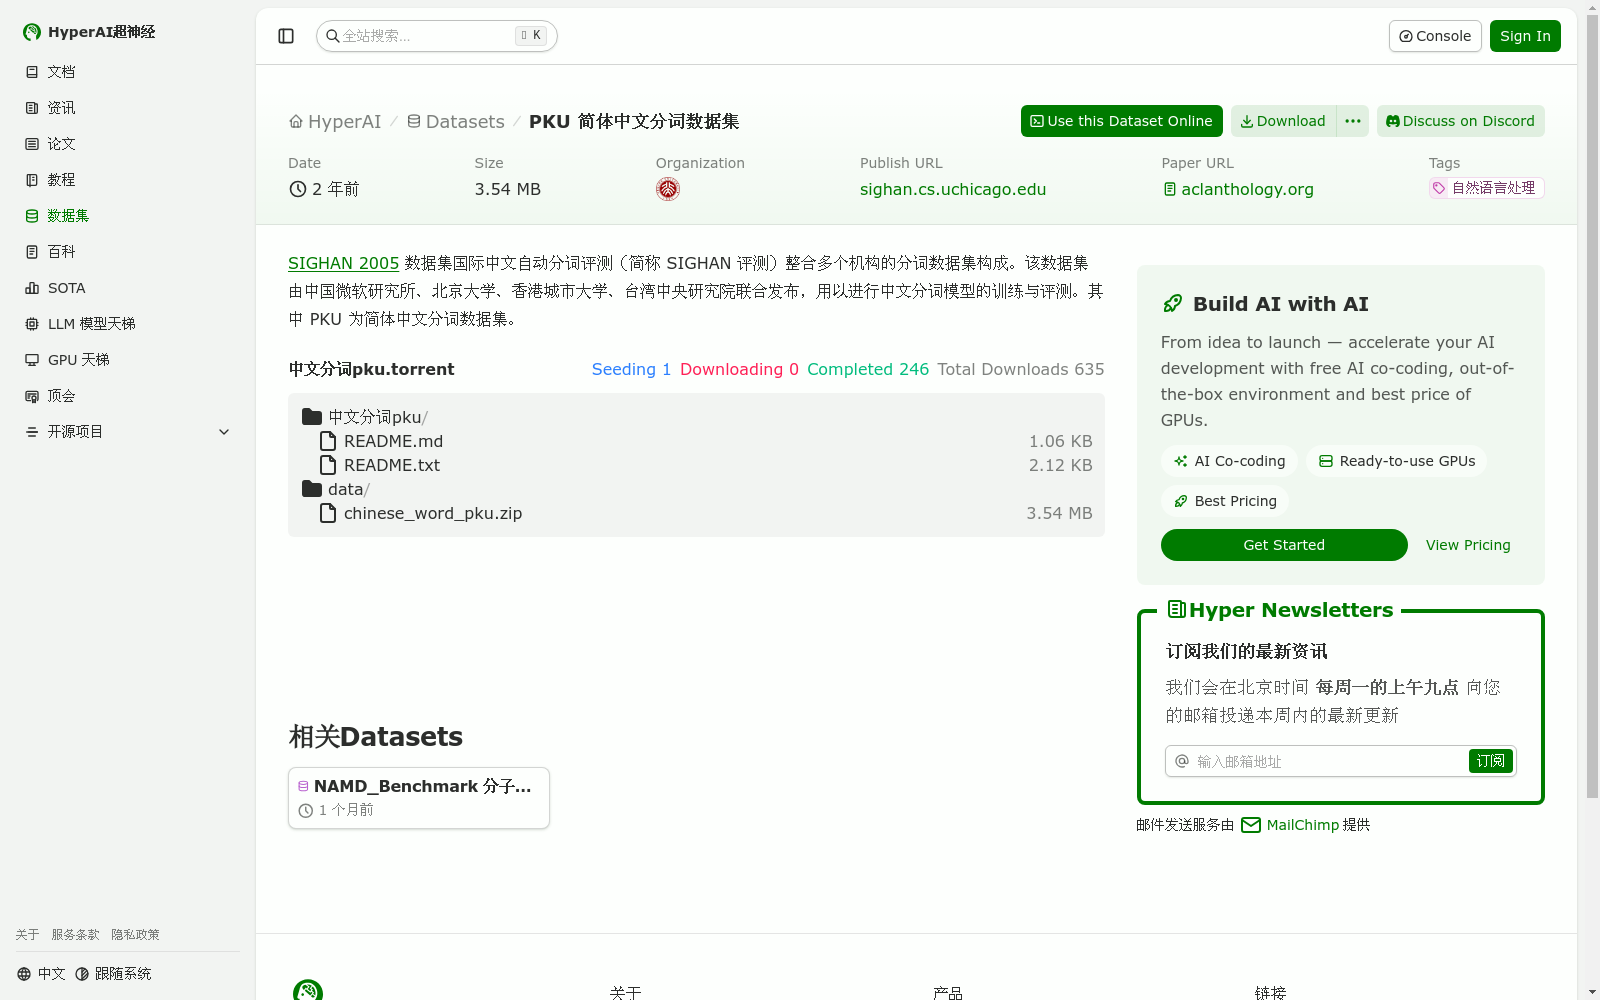
Task: Go to HyperAI home breadcrumb
Action: [335, 121]
